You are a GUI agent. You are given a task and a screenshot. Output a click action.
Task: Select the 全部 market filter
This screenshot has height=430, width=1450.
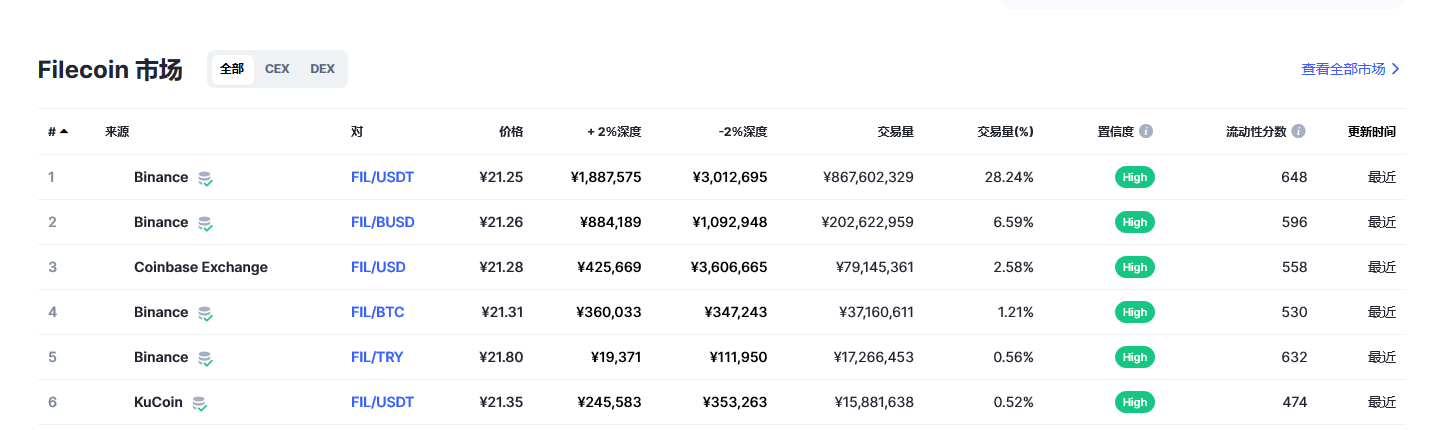tap(232, 69)
